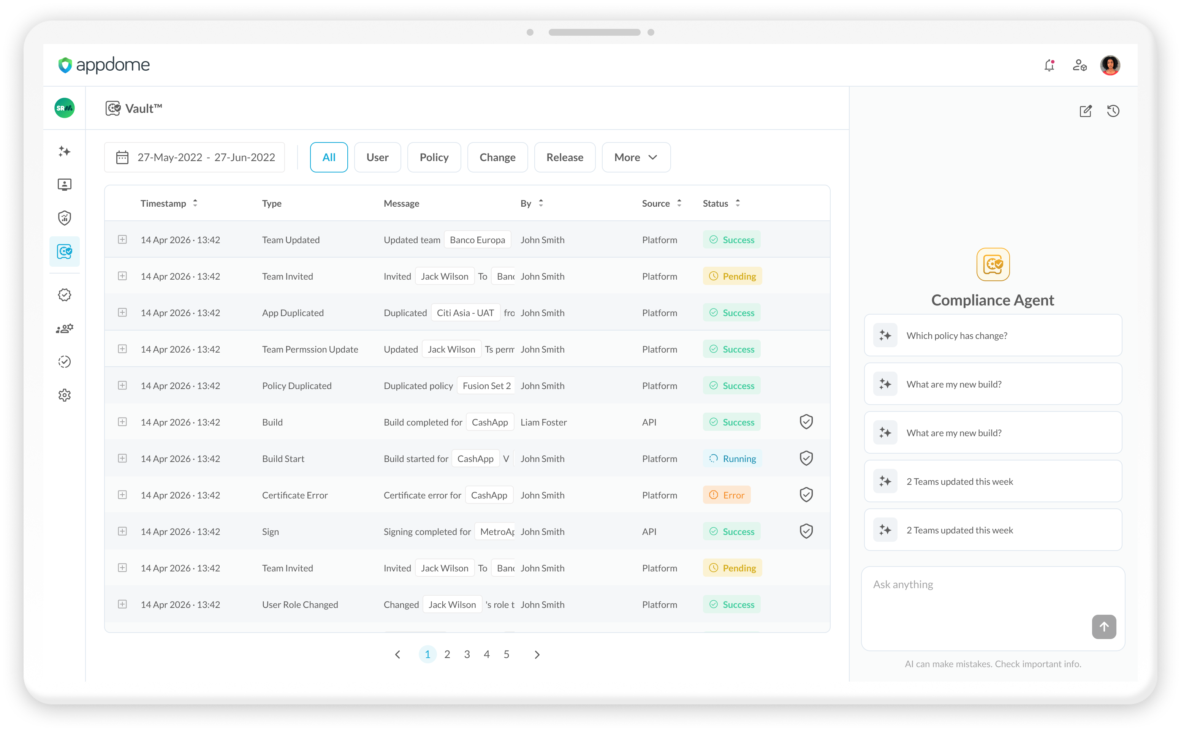Start a new chat with the edit icon
Image resolution: width=1181 pixels, height=731 pixels.
coord(1085,111)
